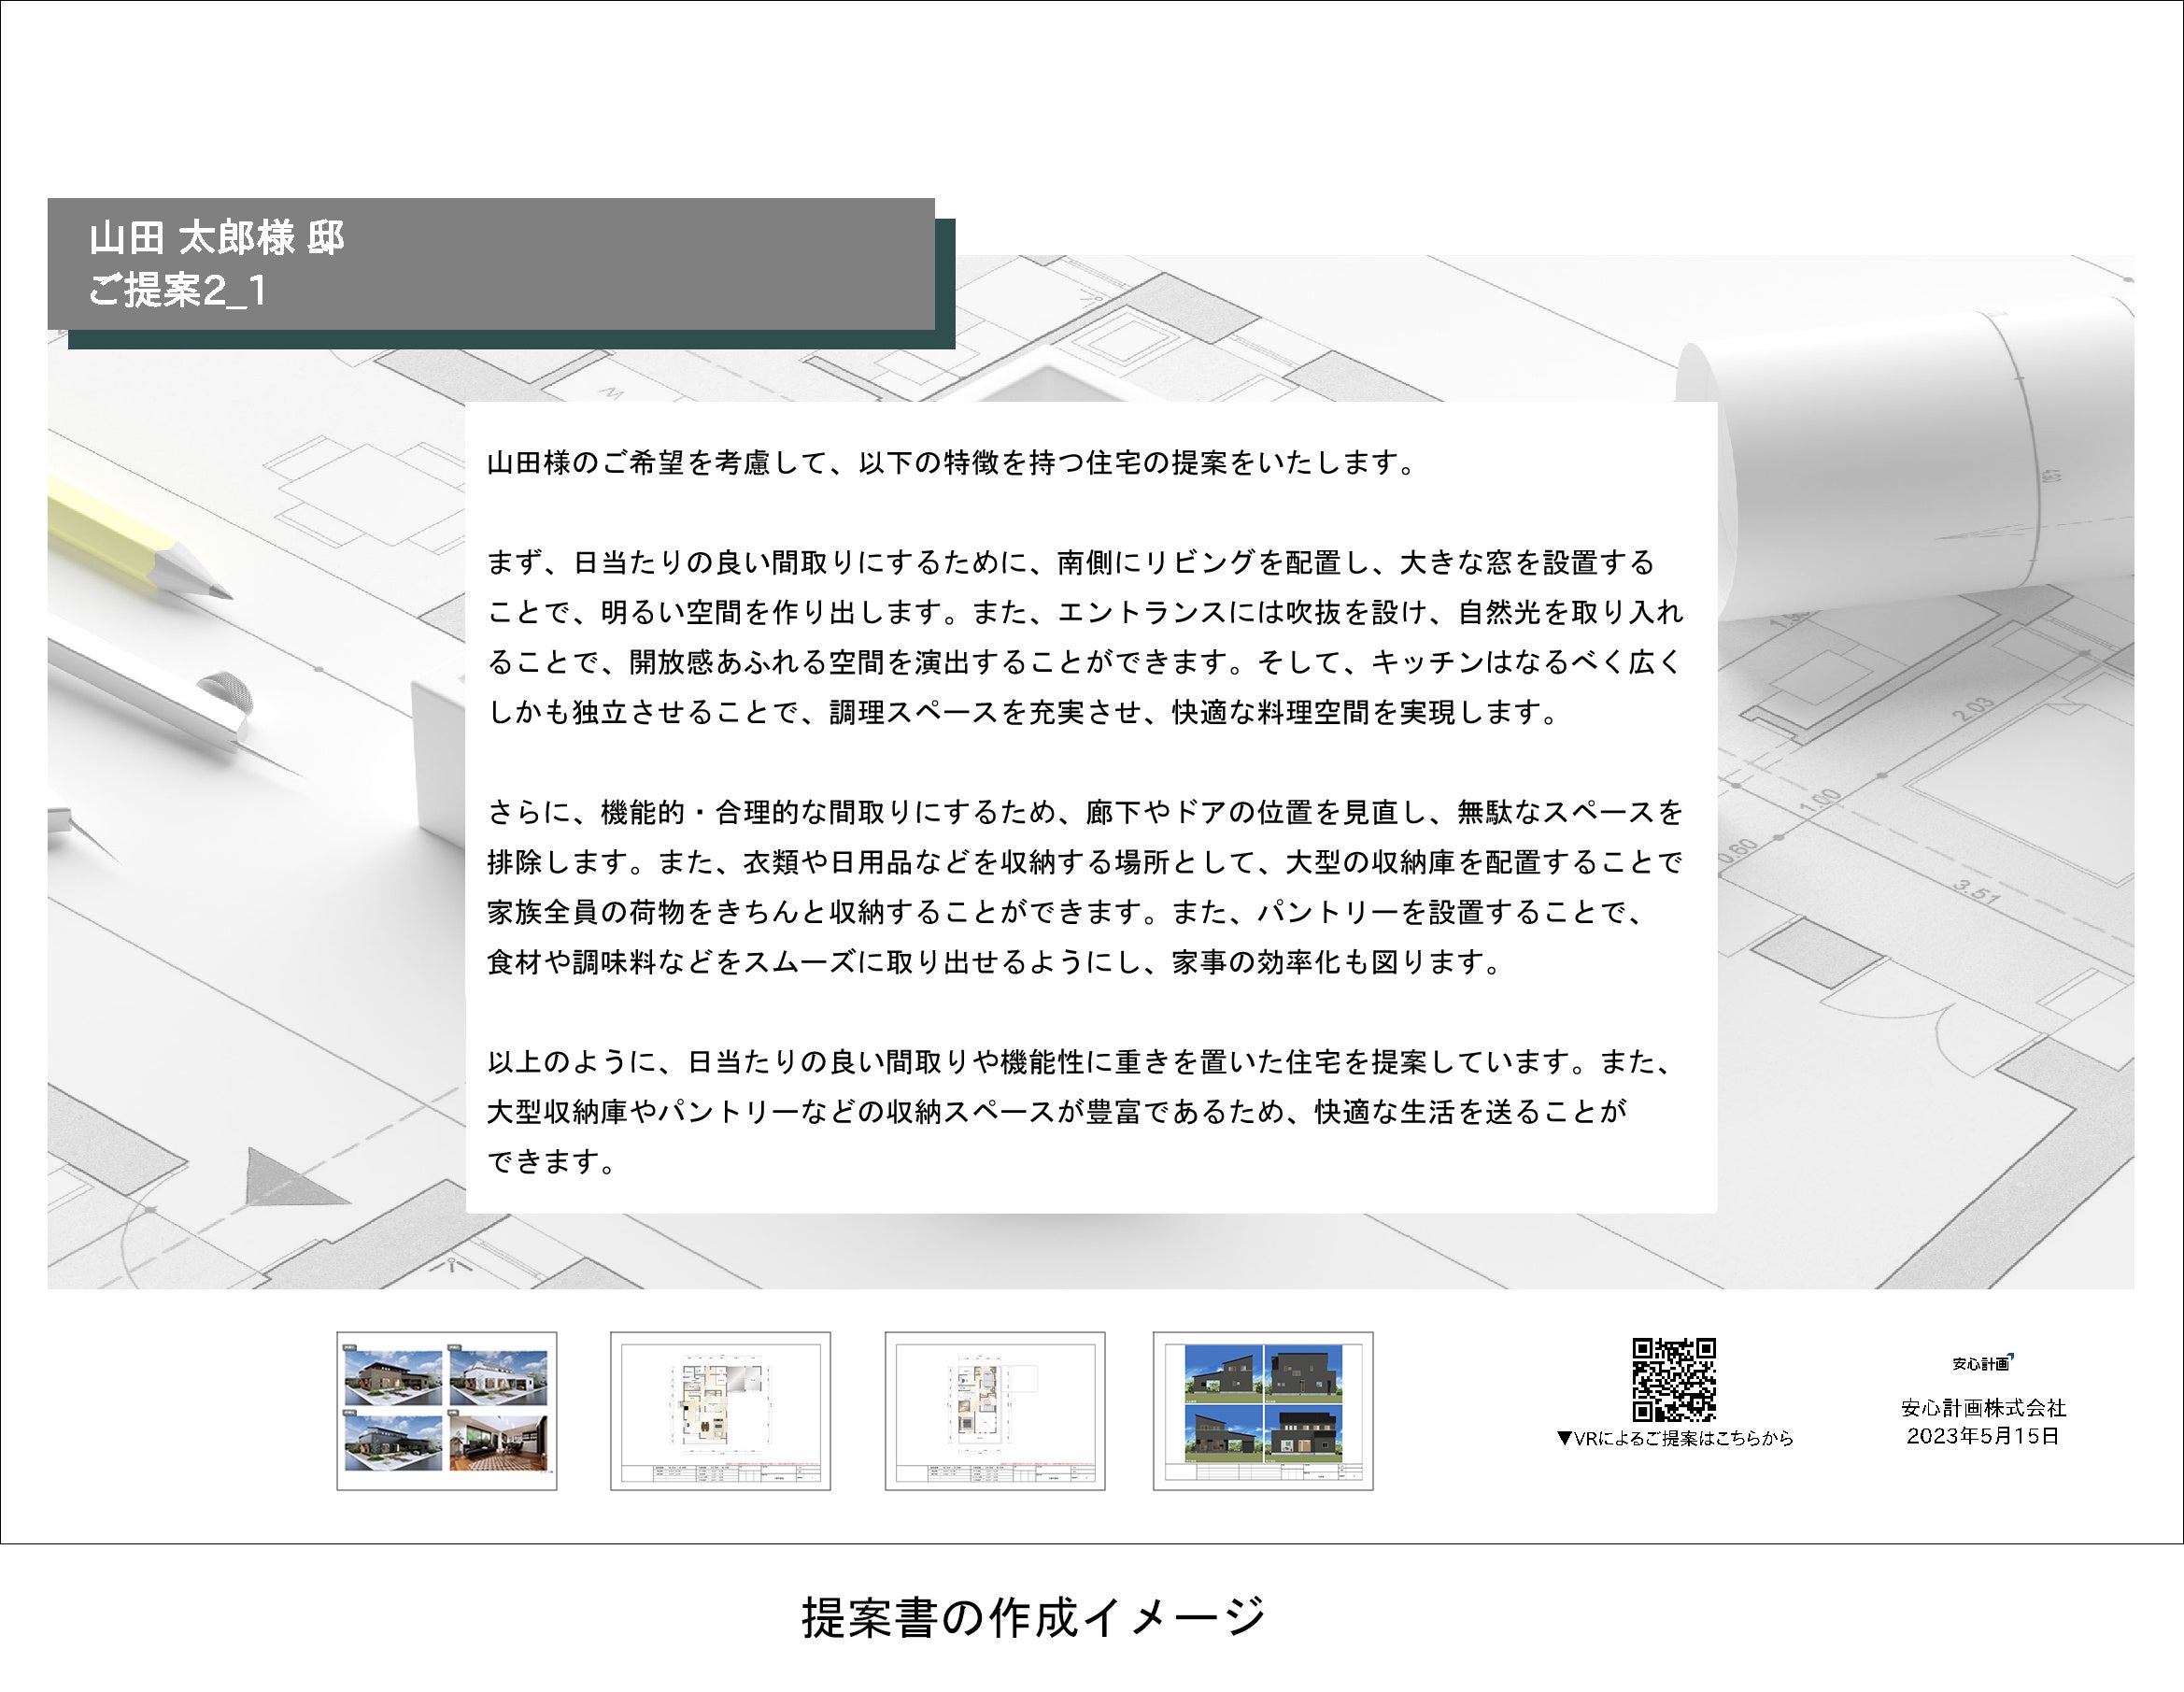Open the dark house elevations thumbnail
Viewport: 2184px width, 1692px height.
(1262, 1410)
